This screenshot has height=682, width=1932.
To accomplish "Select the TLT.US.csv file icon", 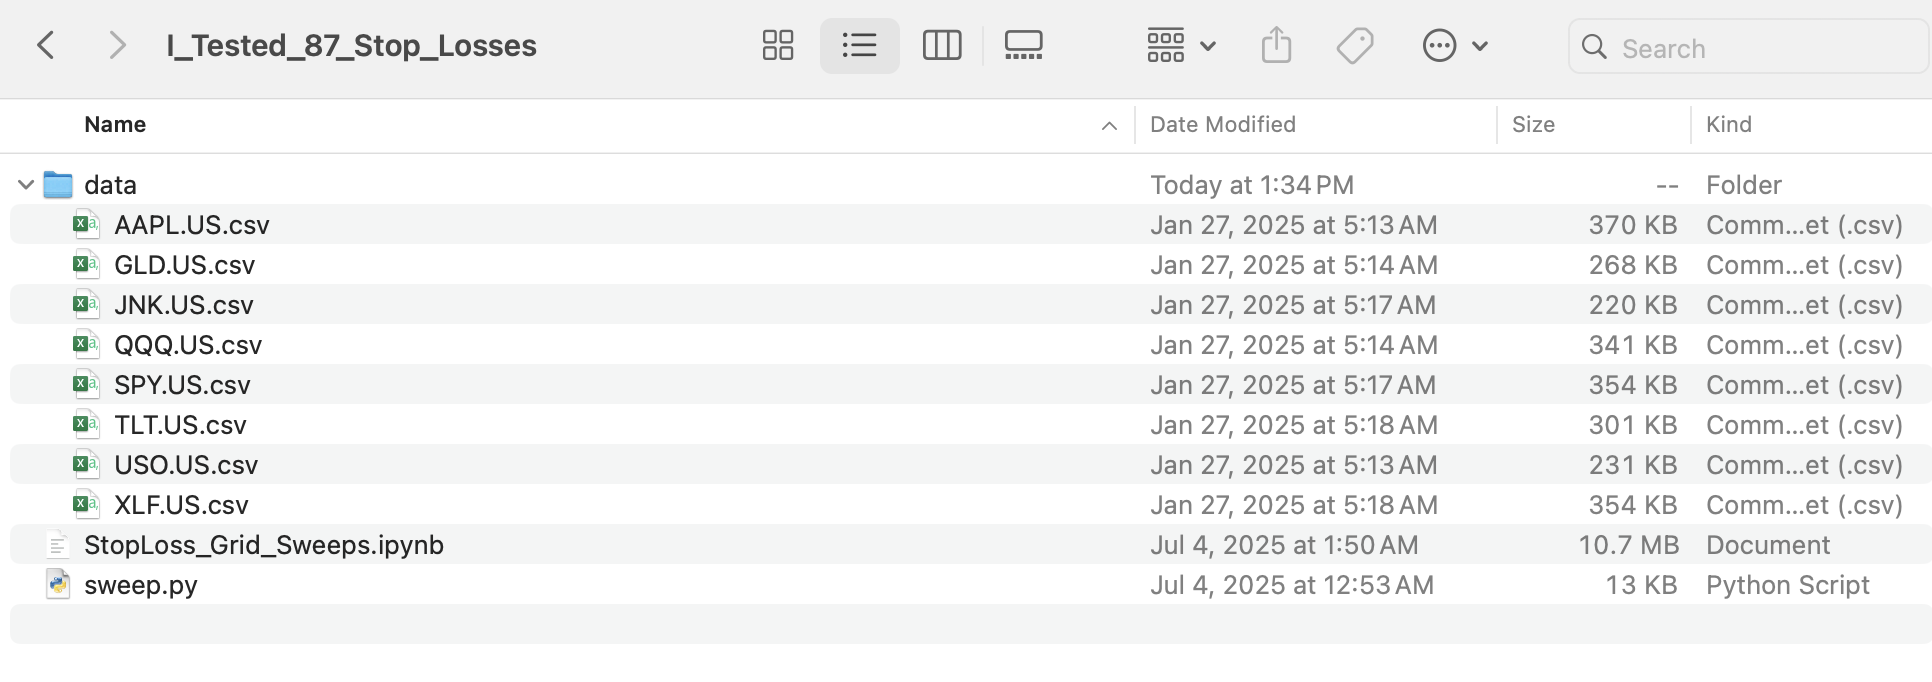I will pyautogui.click(x=86, y=424).
